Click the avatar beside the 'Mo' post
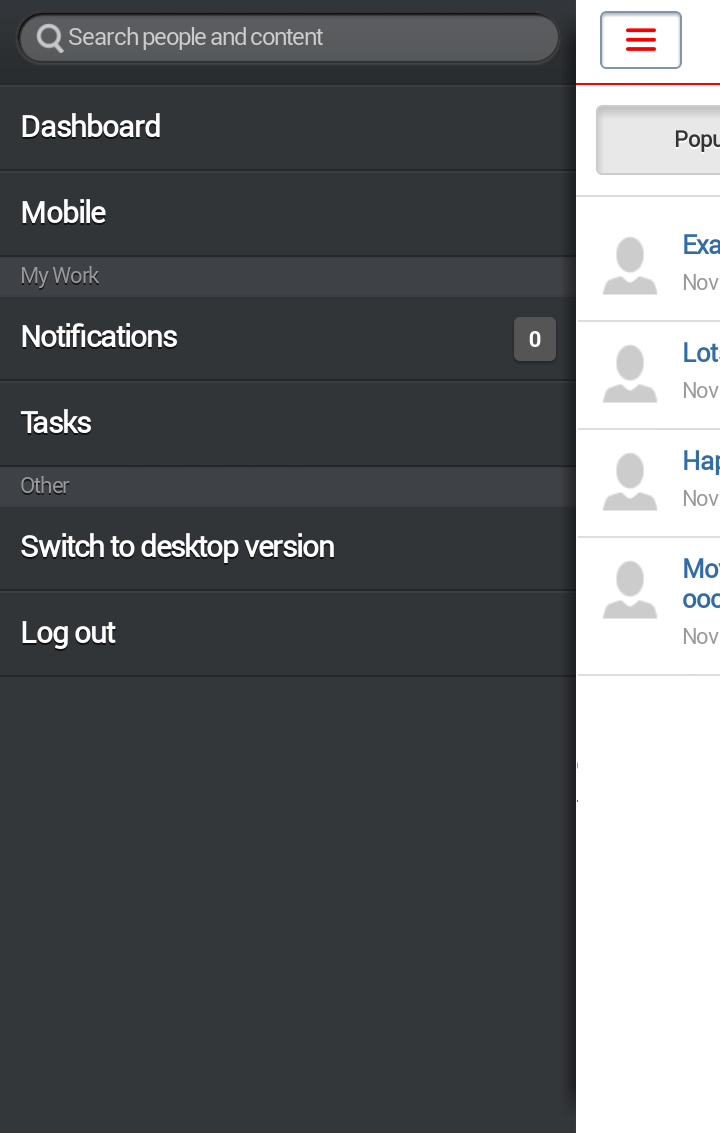This screenshot has width=720, height=1133. (630, 590)
